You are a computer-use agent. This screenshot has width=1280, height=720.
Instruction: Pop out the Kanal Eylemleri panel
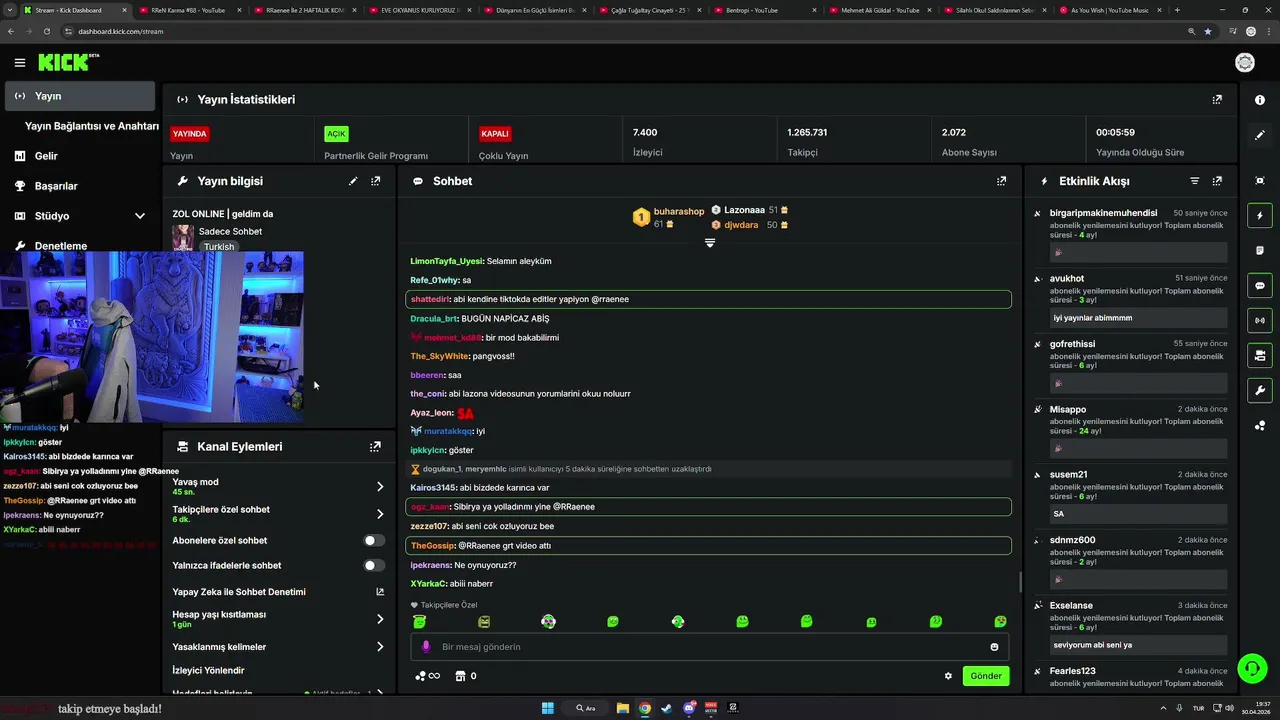(x=375, y=447)
